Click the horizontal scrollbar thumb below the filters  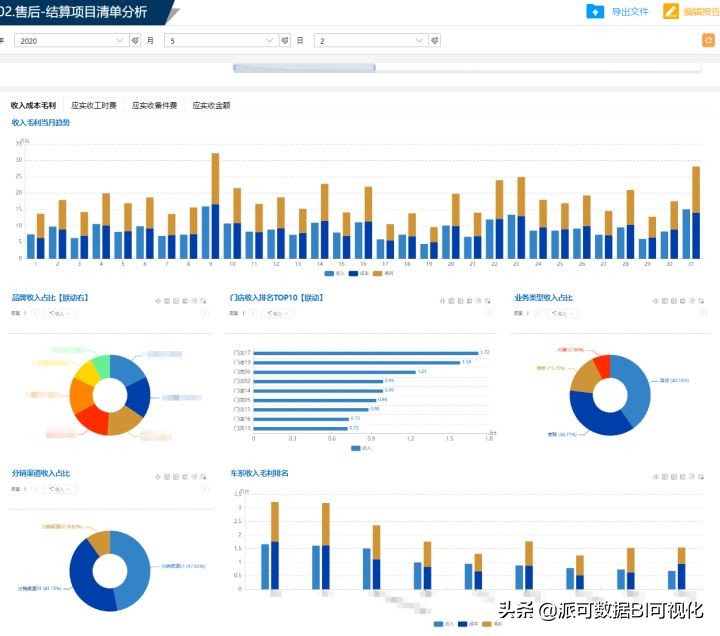[x=304, y=68]
